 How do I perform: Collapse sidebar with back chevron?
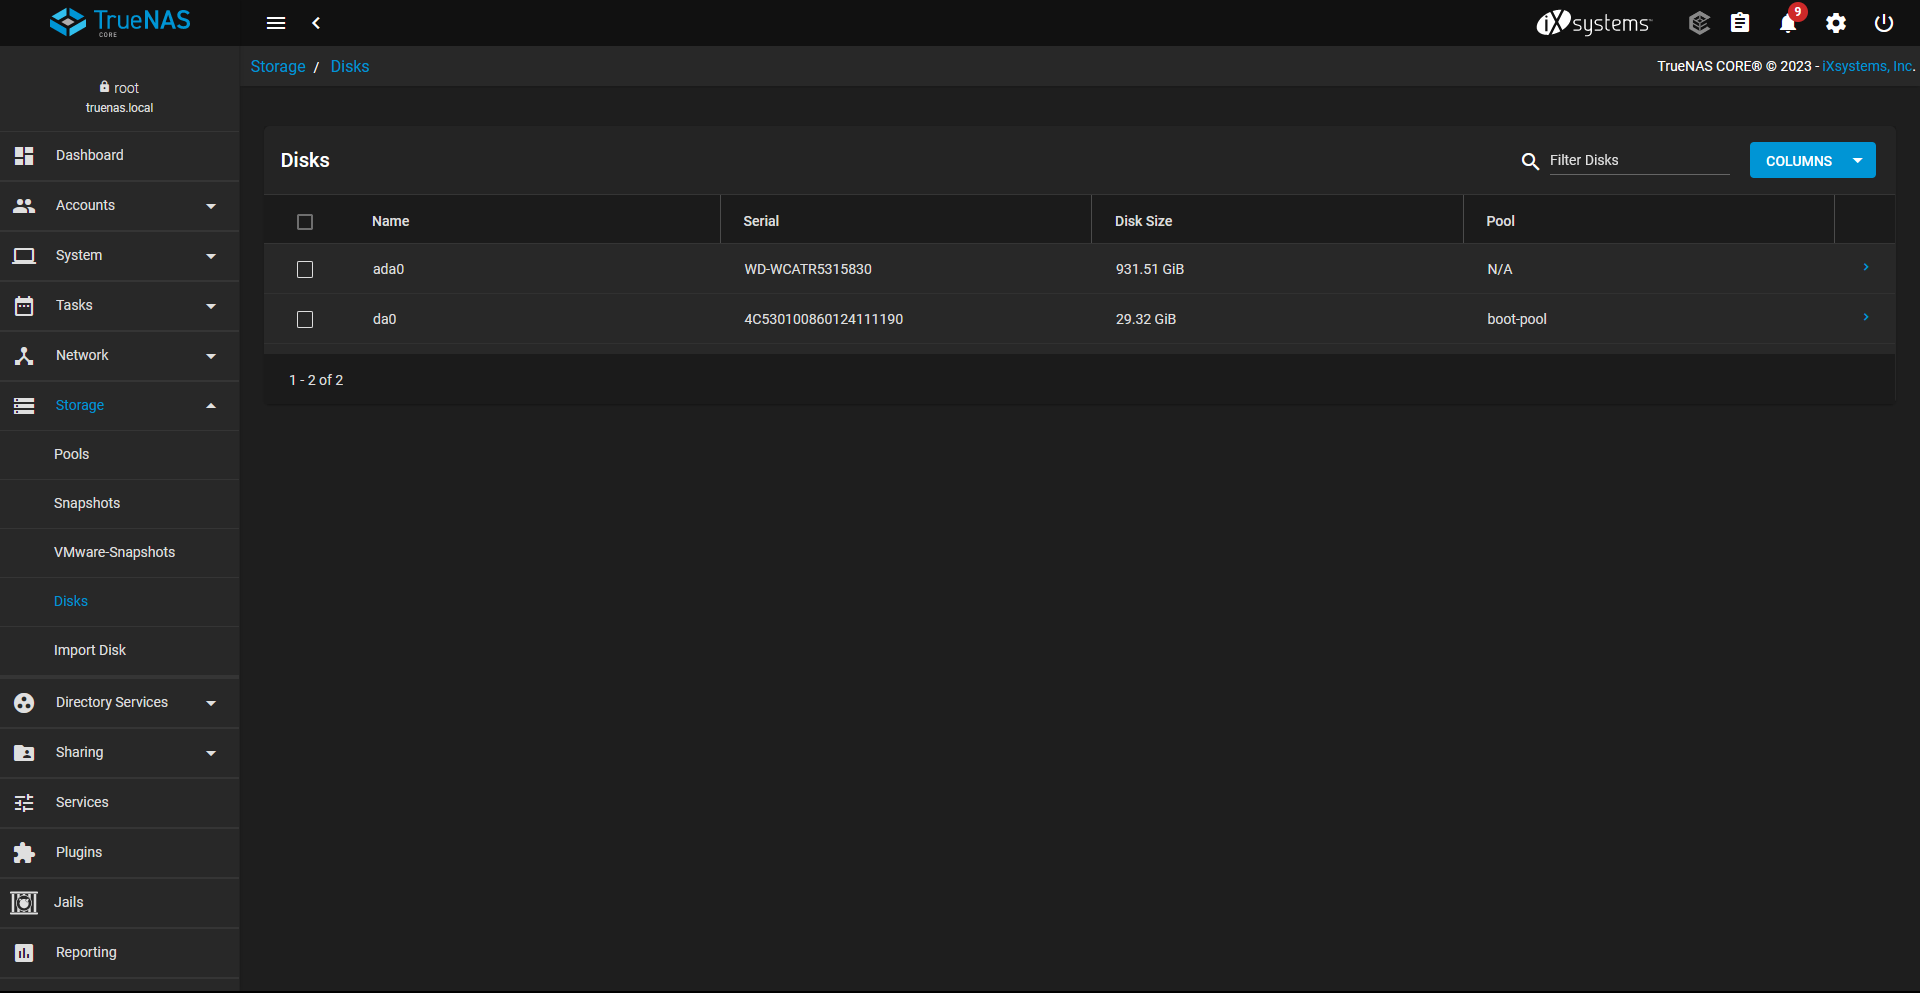pyautogui.click(x=316, y=23)
